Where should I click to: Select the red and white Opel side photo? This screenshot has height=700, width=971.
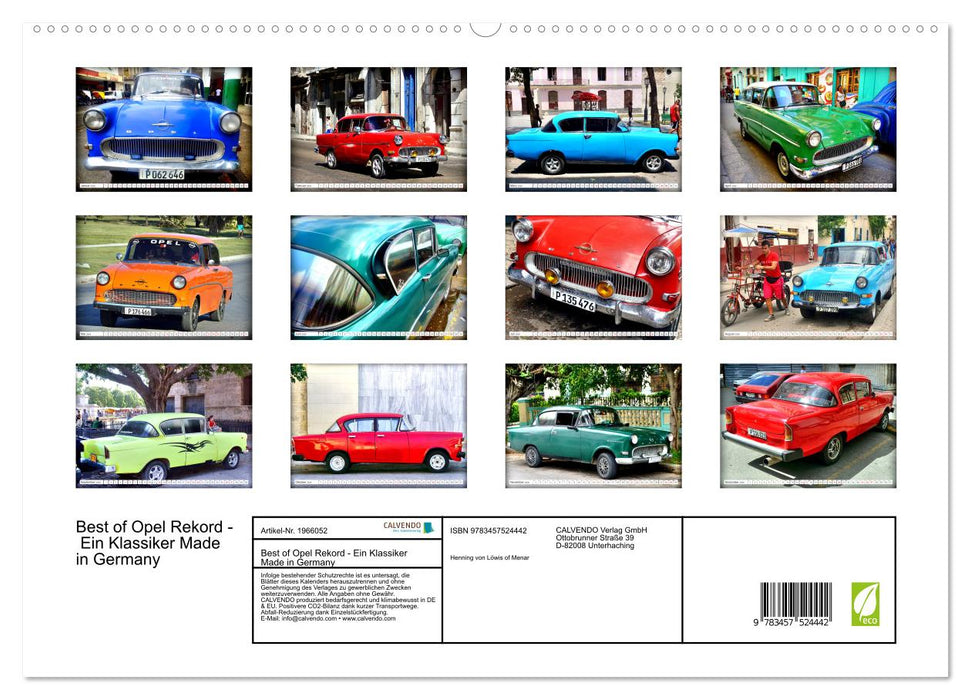[x=378, y=425]
